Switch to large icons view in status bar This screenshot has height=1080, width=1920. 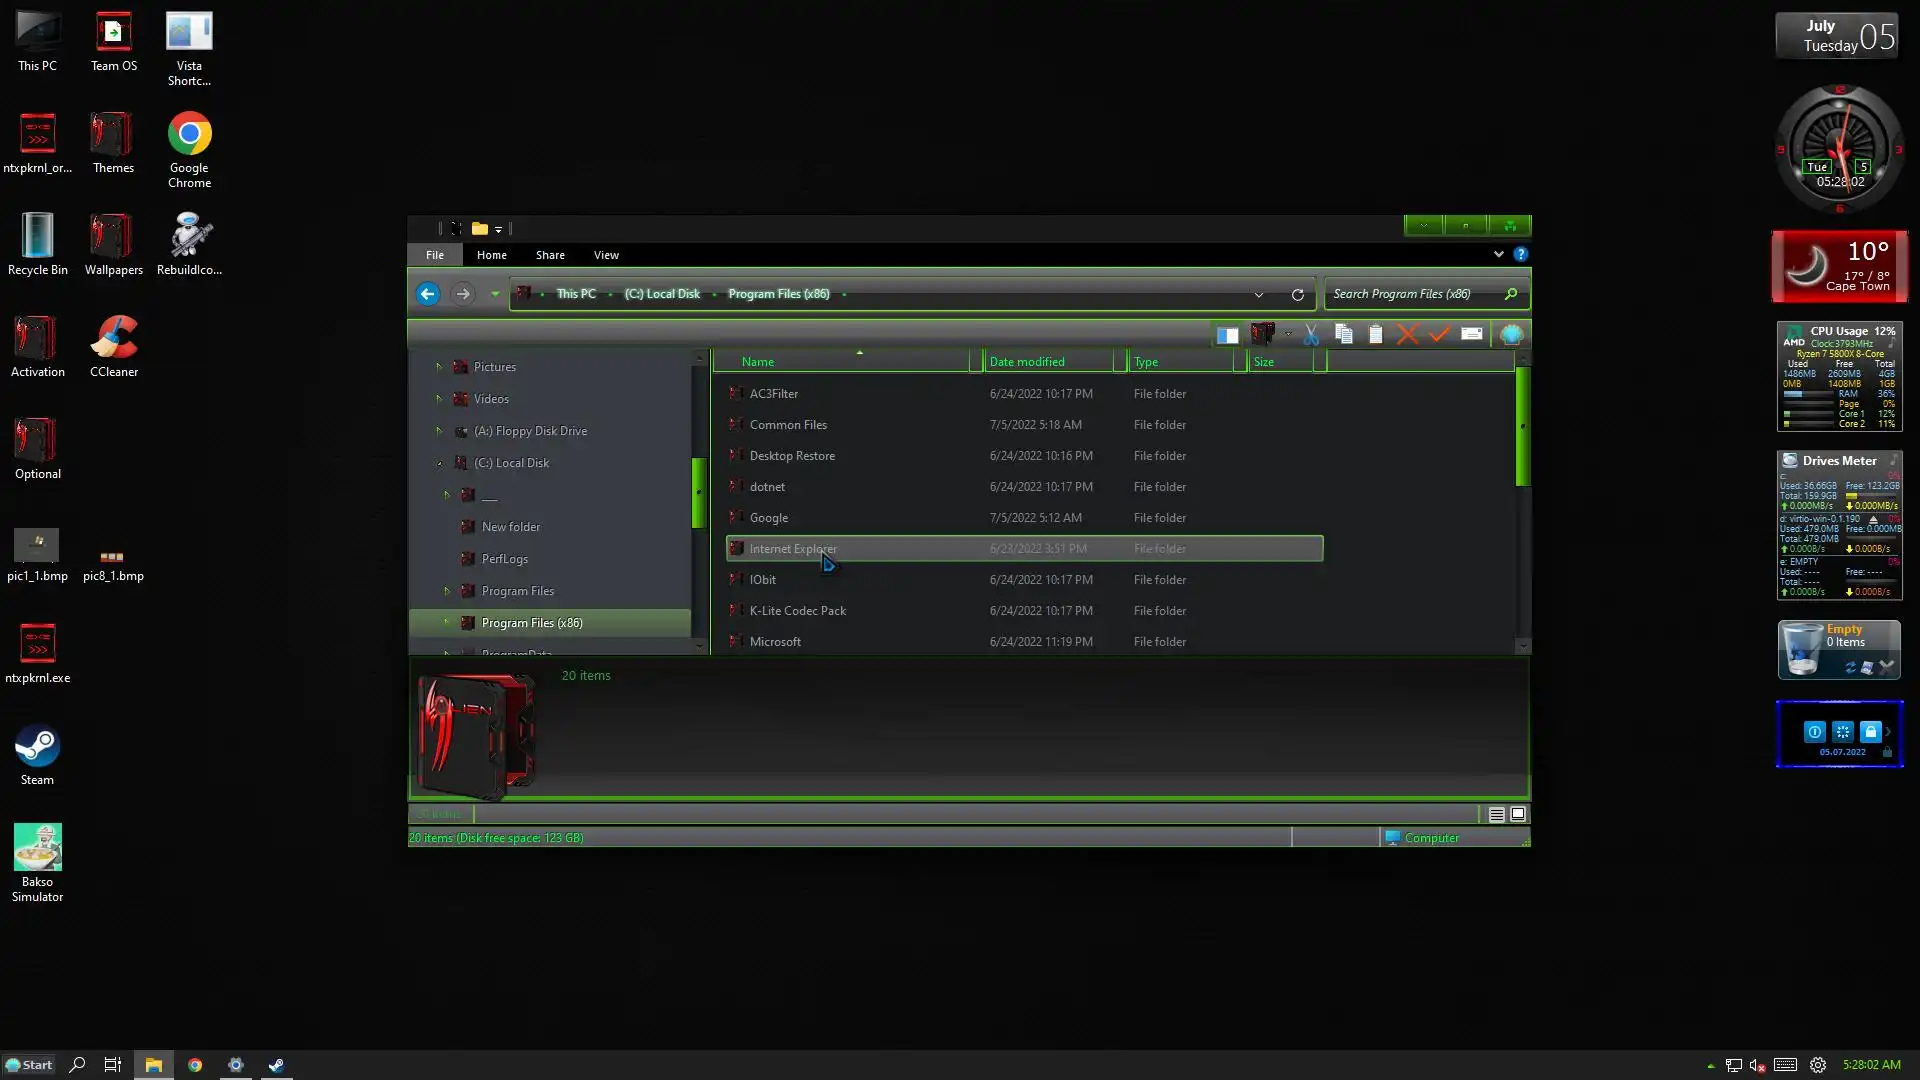click(x=1518, y=814)
